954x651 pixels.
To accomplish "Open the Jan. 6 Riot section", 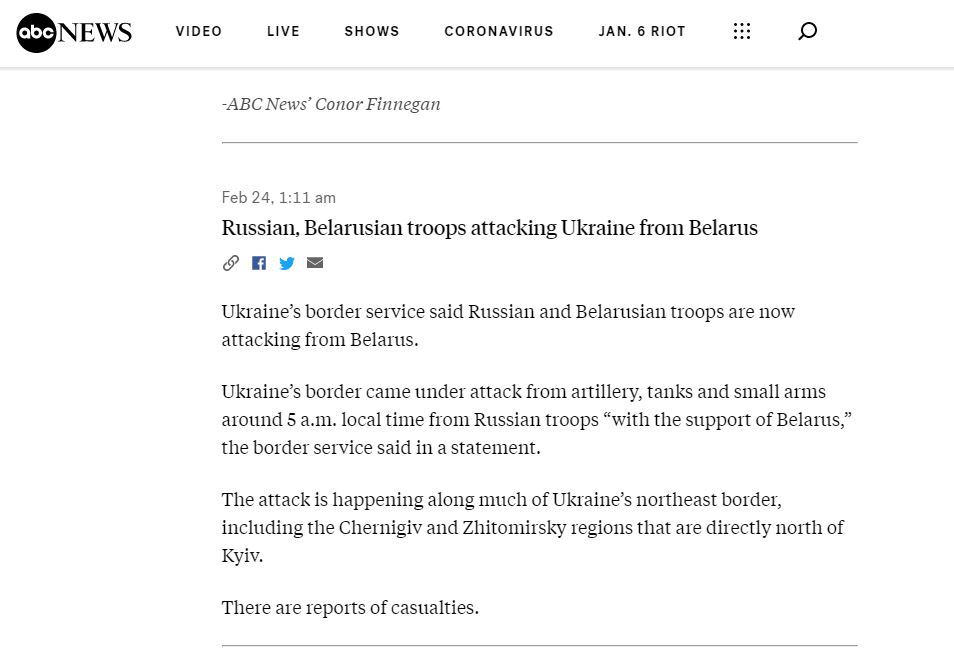I will click(x=642, y=31).
